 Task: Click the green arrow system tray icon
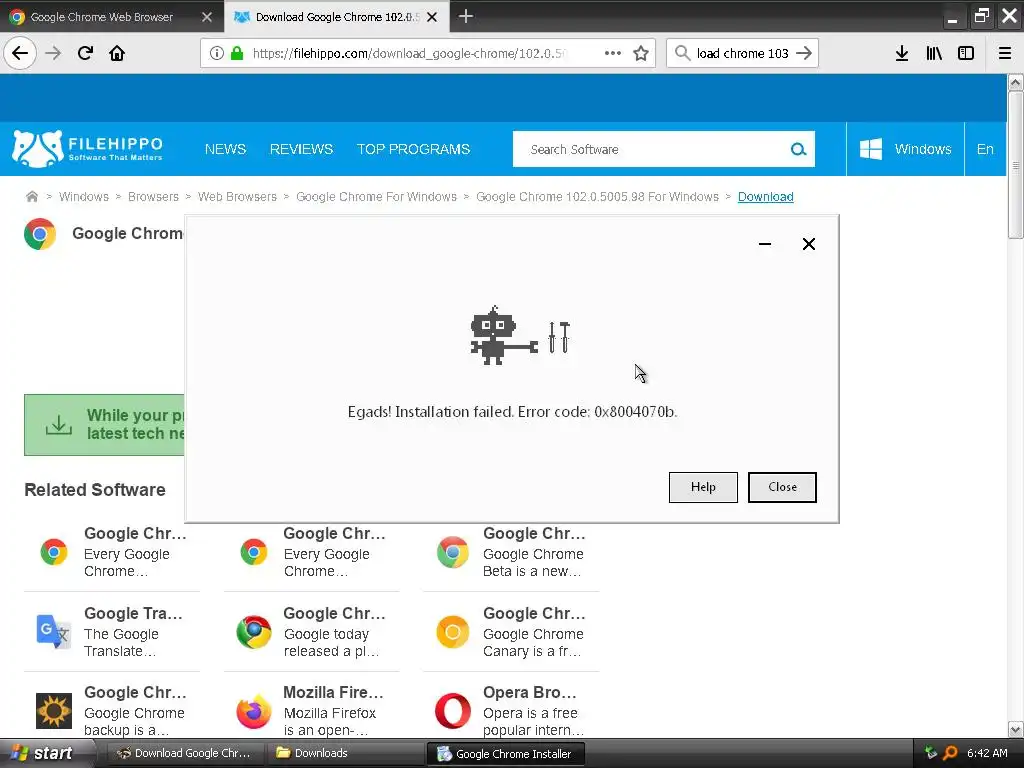tap(931, 753)
